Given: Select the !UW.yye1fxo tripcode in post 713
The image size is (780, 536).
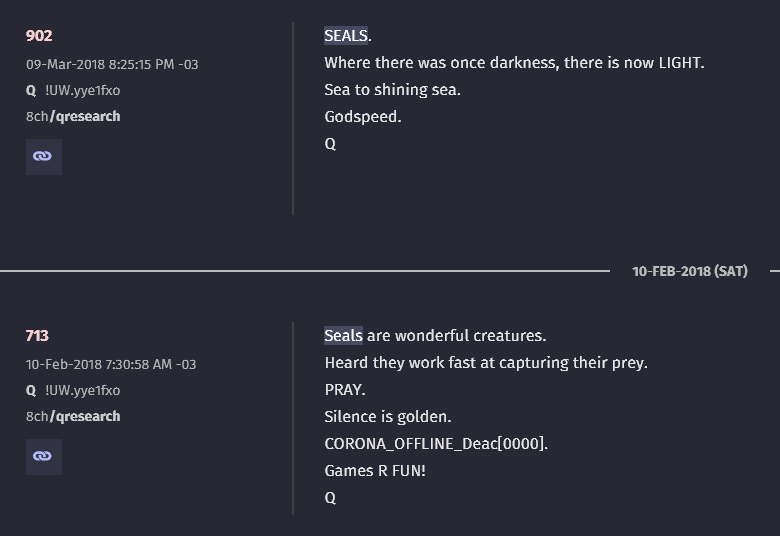Looking at the screenshot, I should 83,391.
